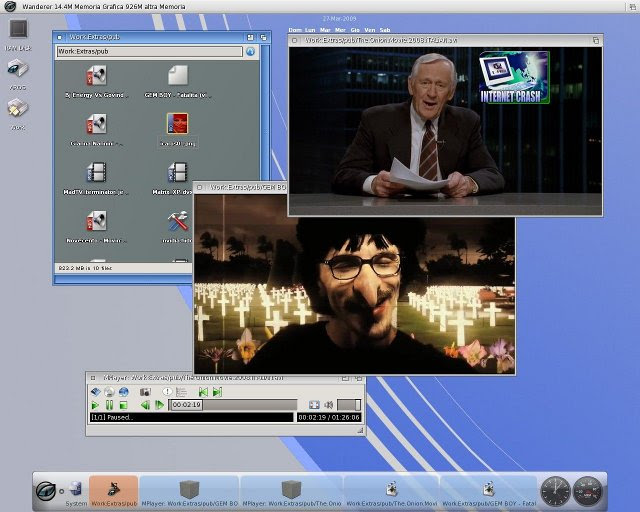640x512 pixels.
Task: Skip to previous track in MPlayer
Action: point(203,392)
